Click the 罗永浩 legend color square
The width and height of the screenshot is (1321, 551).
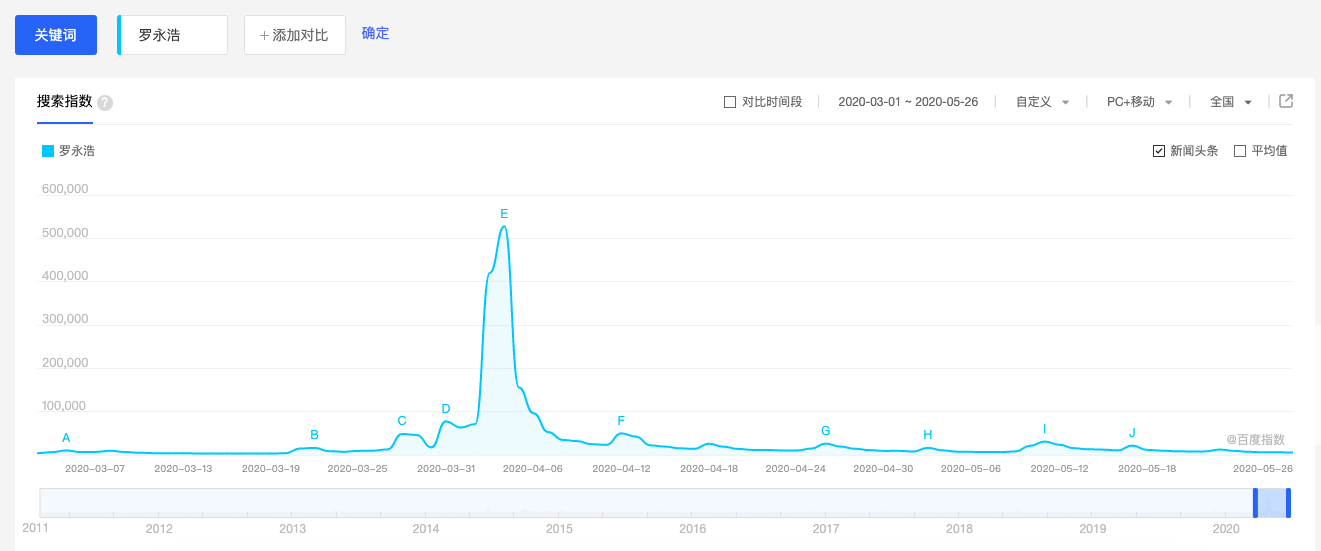click(48, 151)
